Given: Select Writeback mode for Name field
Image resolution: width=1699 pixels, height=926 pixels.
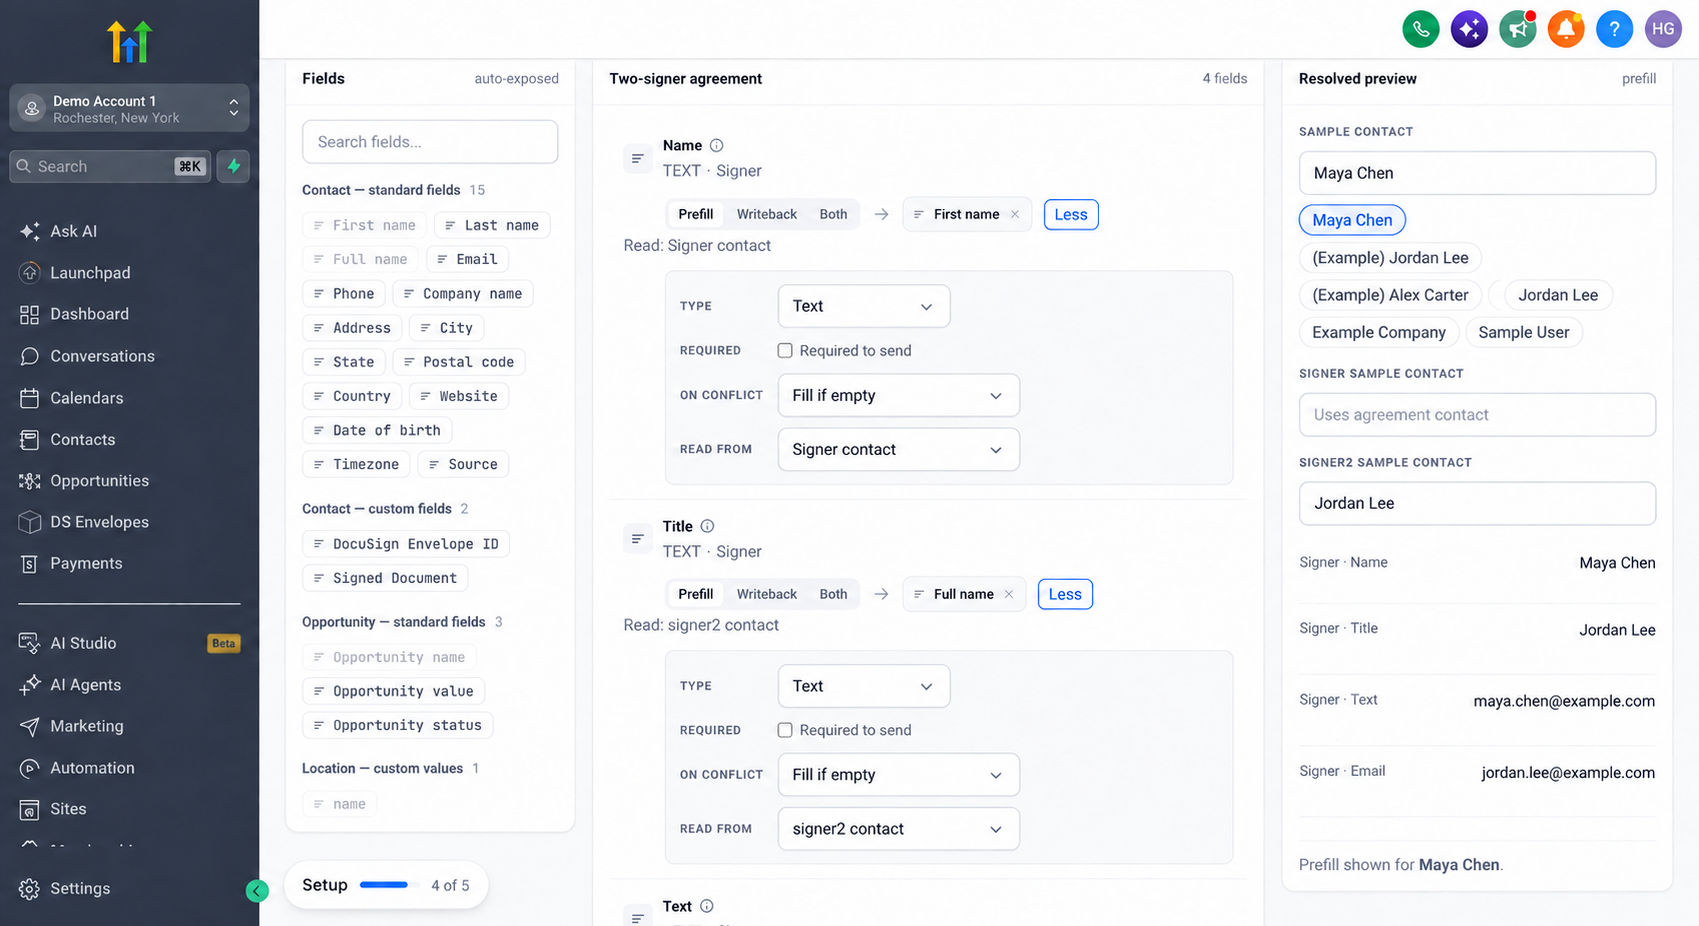Looking at the screenshot, I should tap(767, 214).
